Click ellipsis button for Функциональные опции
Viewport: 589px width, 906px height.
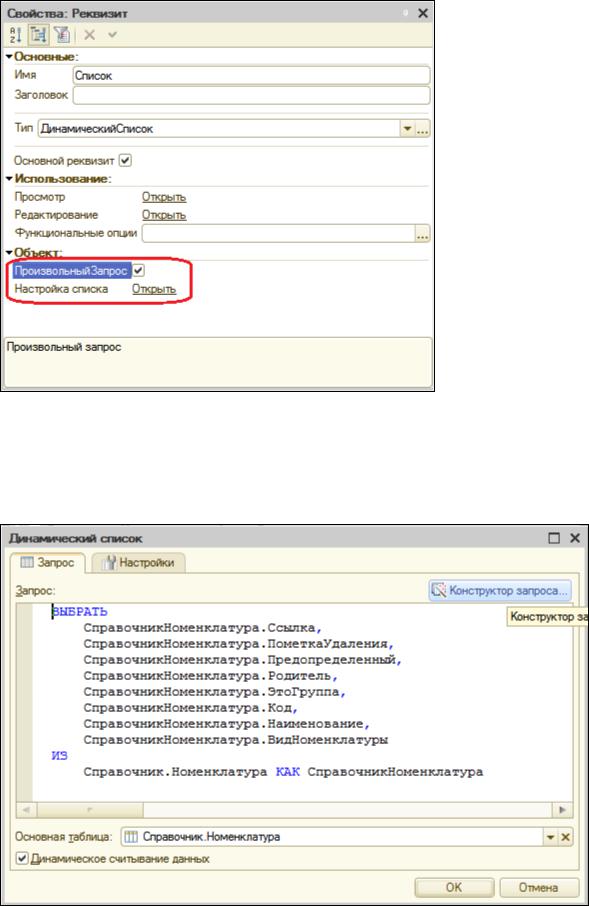pyautogui.click(x=423, y=233)
